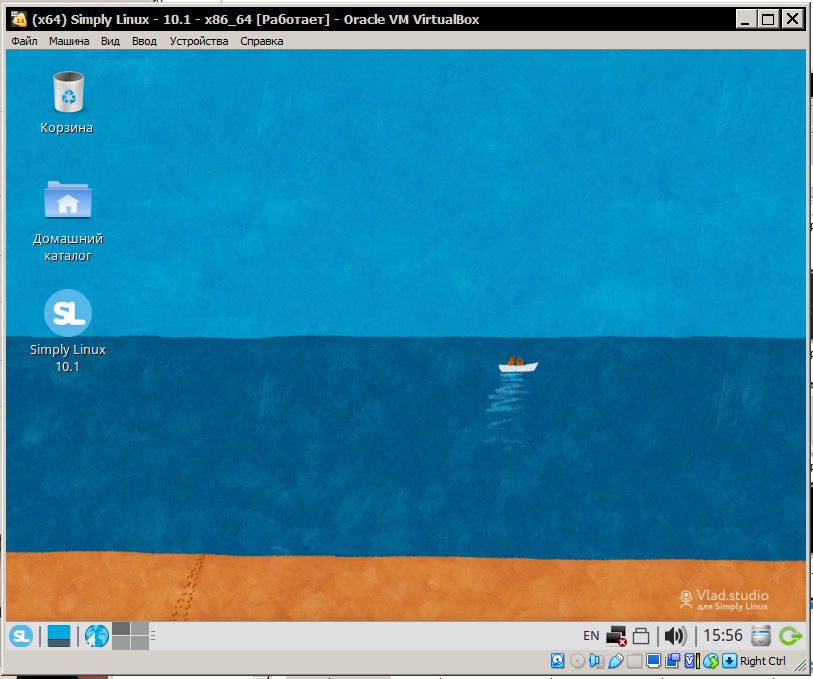The image size is (813, 679).
Task: Close the VirtualBox window
Action: tap(792, 20)
